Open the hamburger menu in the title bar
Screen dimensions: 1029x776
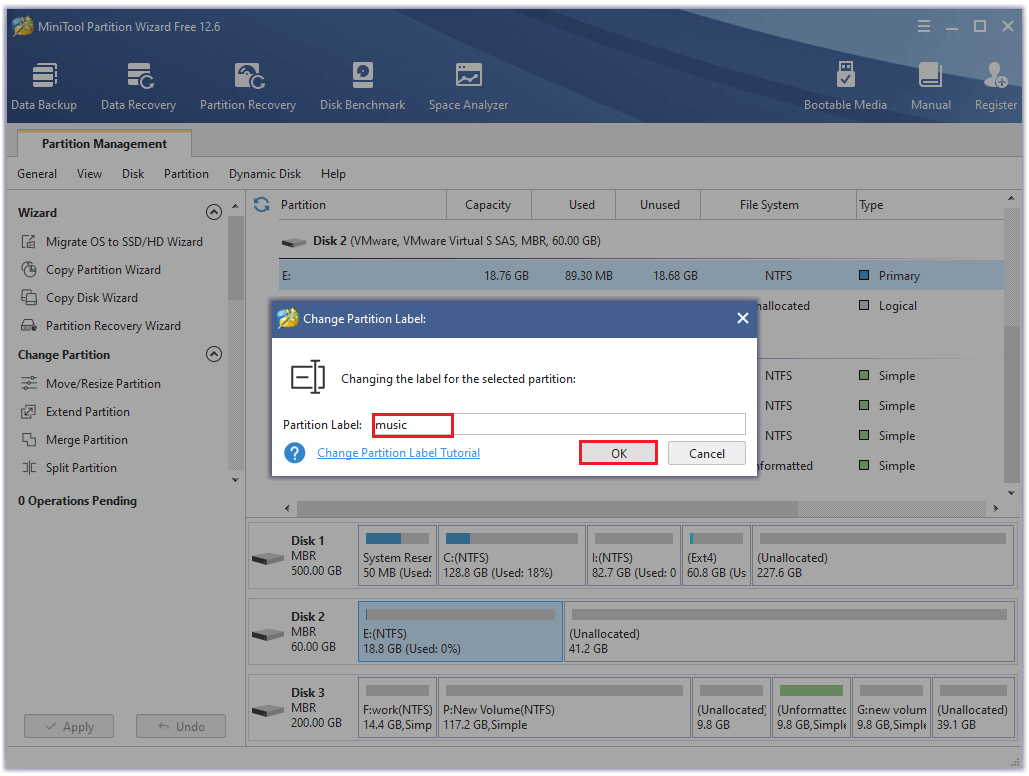924,26
